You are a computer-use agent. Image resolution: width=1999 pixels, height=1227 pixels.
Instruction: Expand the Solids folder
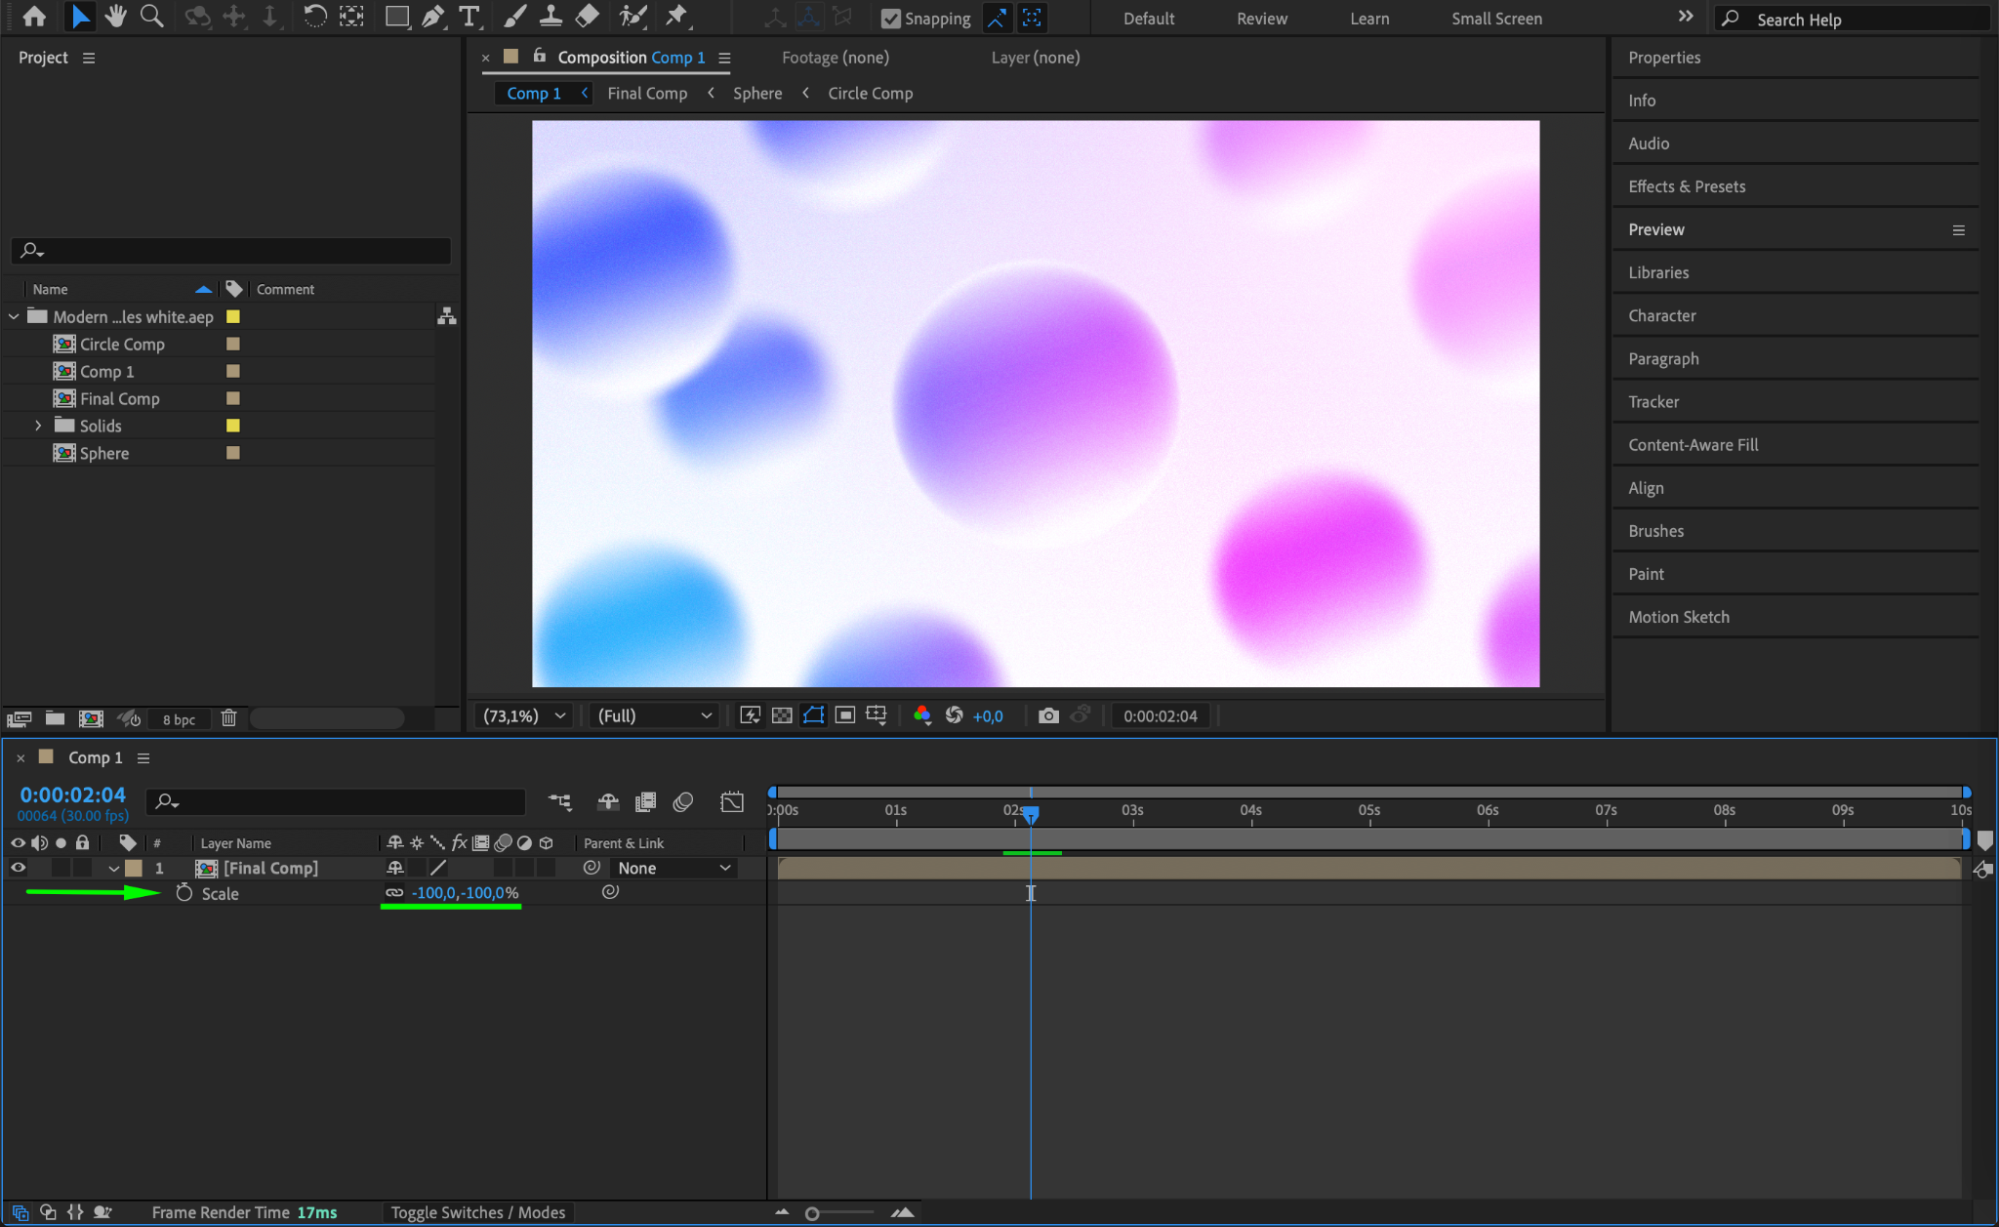pos(38,426)
